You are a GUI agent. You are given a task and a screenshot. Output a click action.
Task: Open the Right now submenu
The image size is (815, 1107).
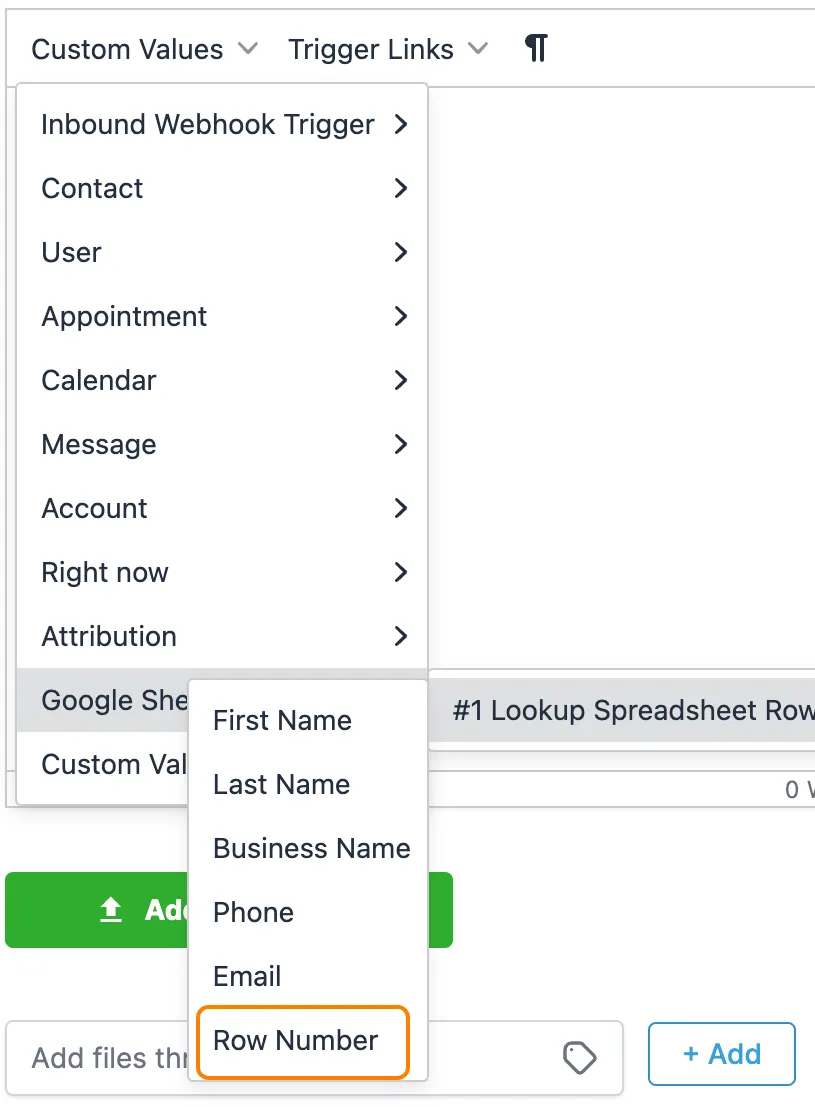105,572
